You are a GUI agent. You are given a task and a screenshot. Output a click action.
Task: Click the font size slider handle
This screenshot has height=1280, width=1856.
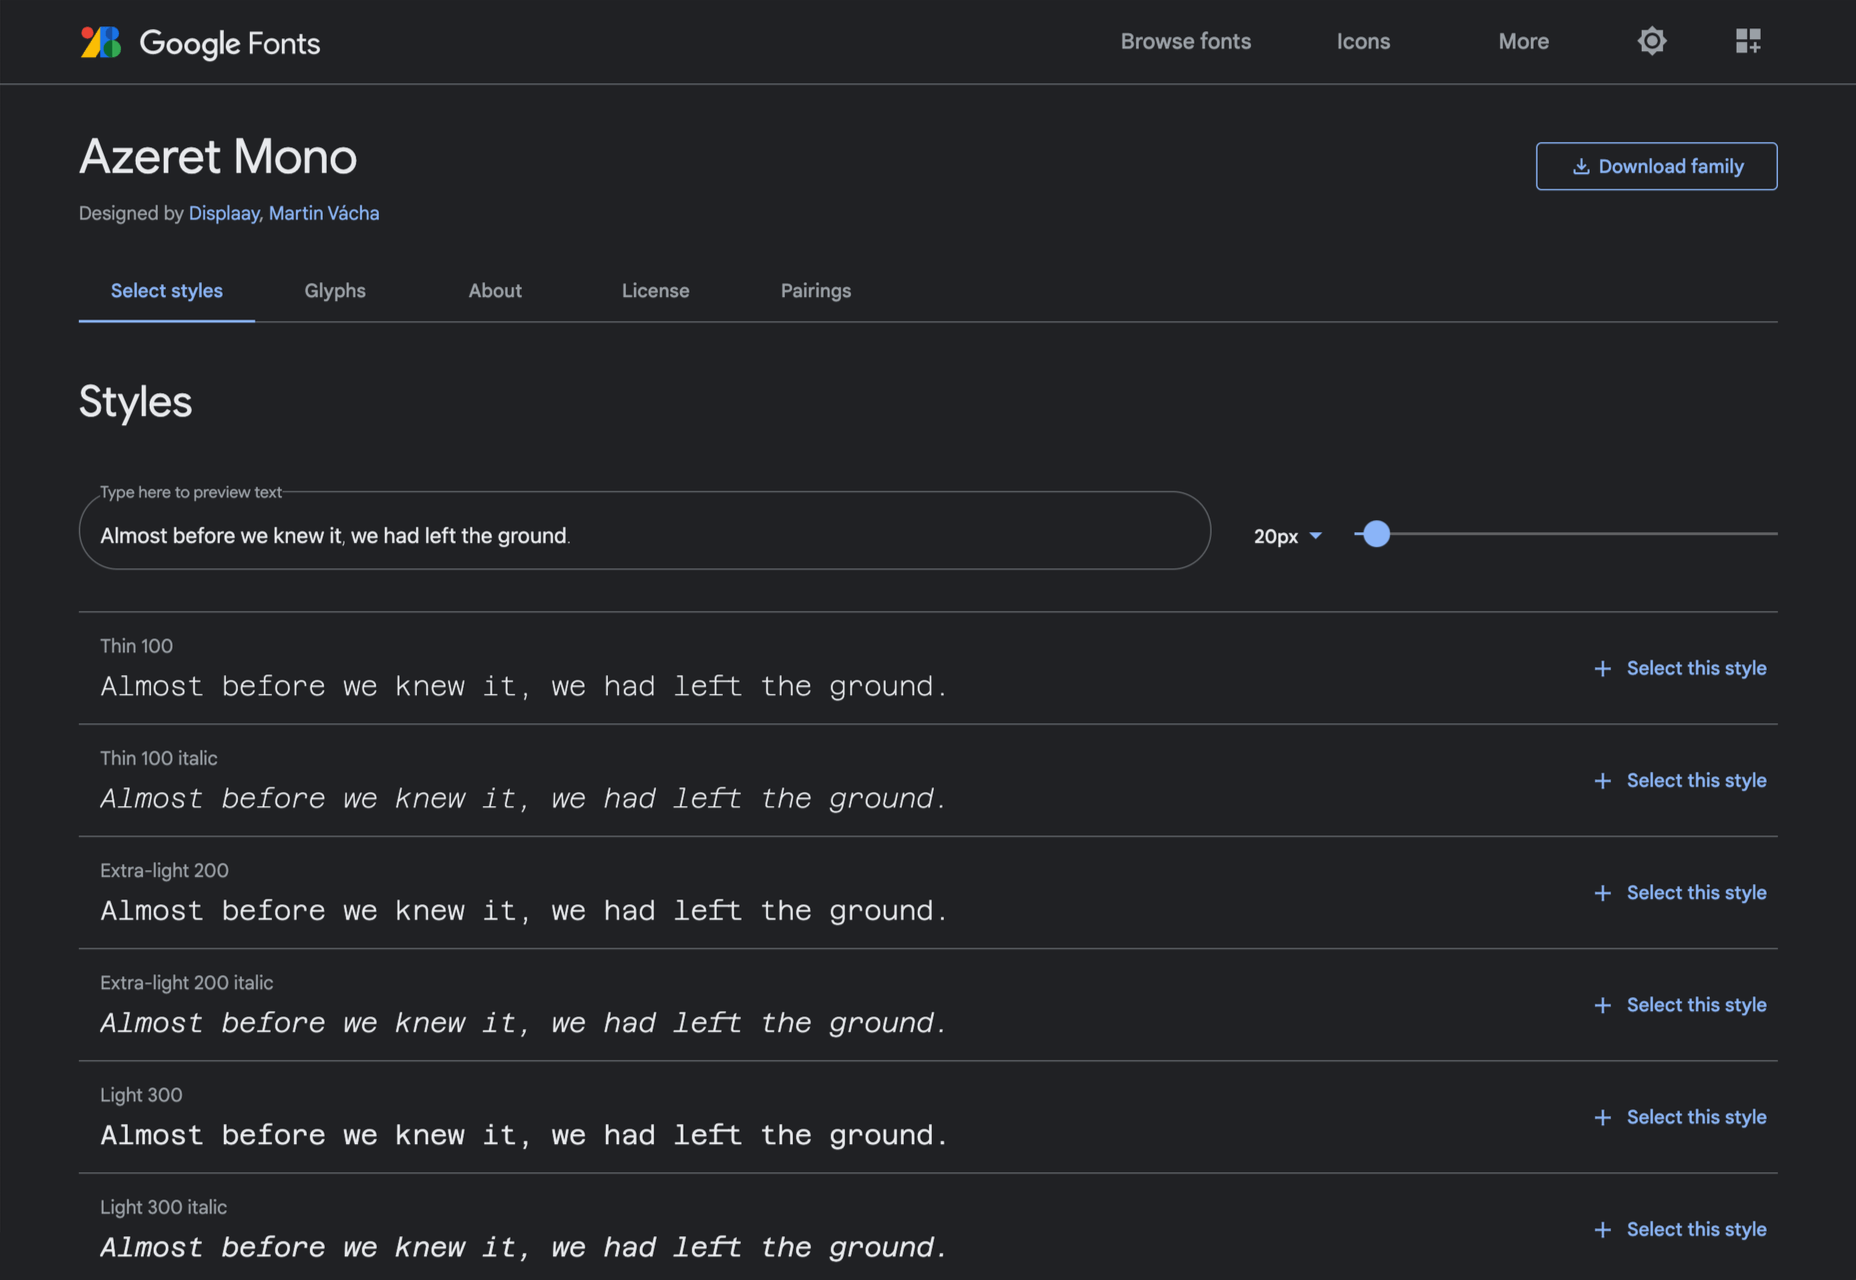coord(1376,534)
